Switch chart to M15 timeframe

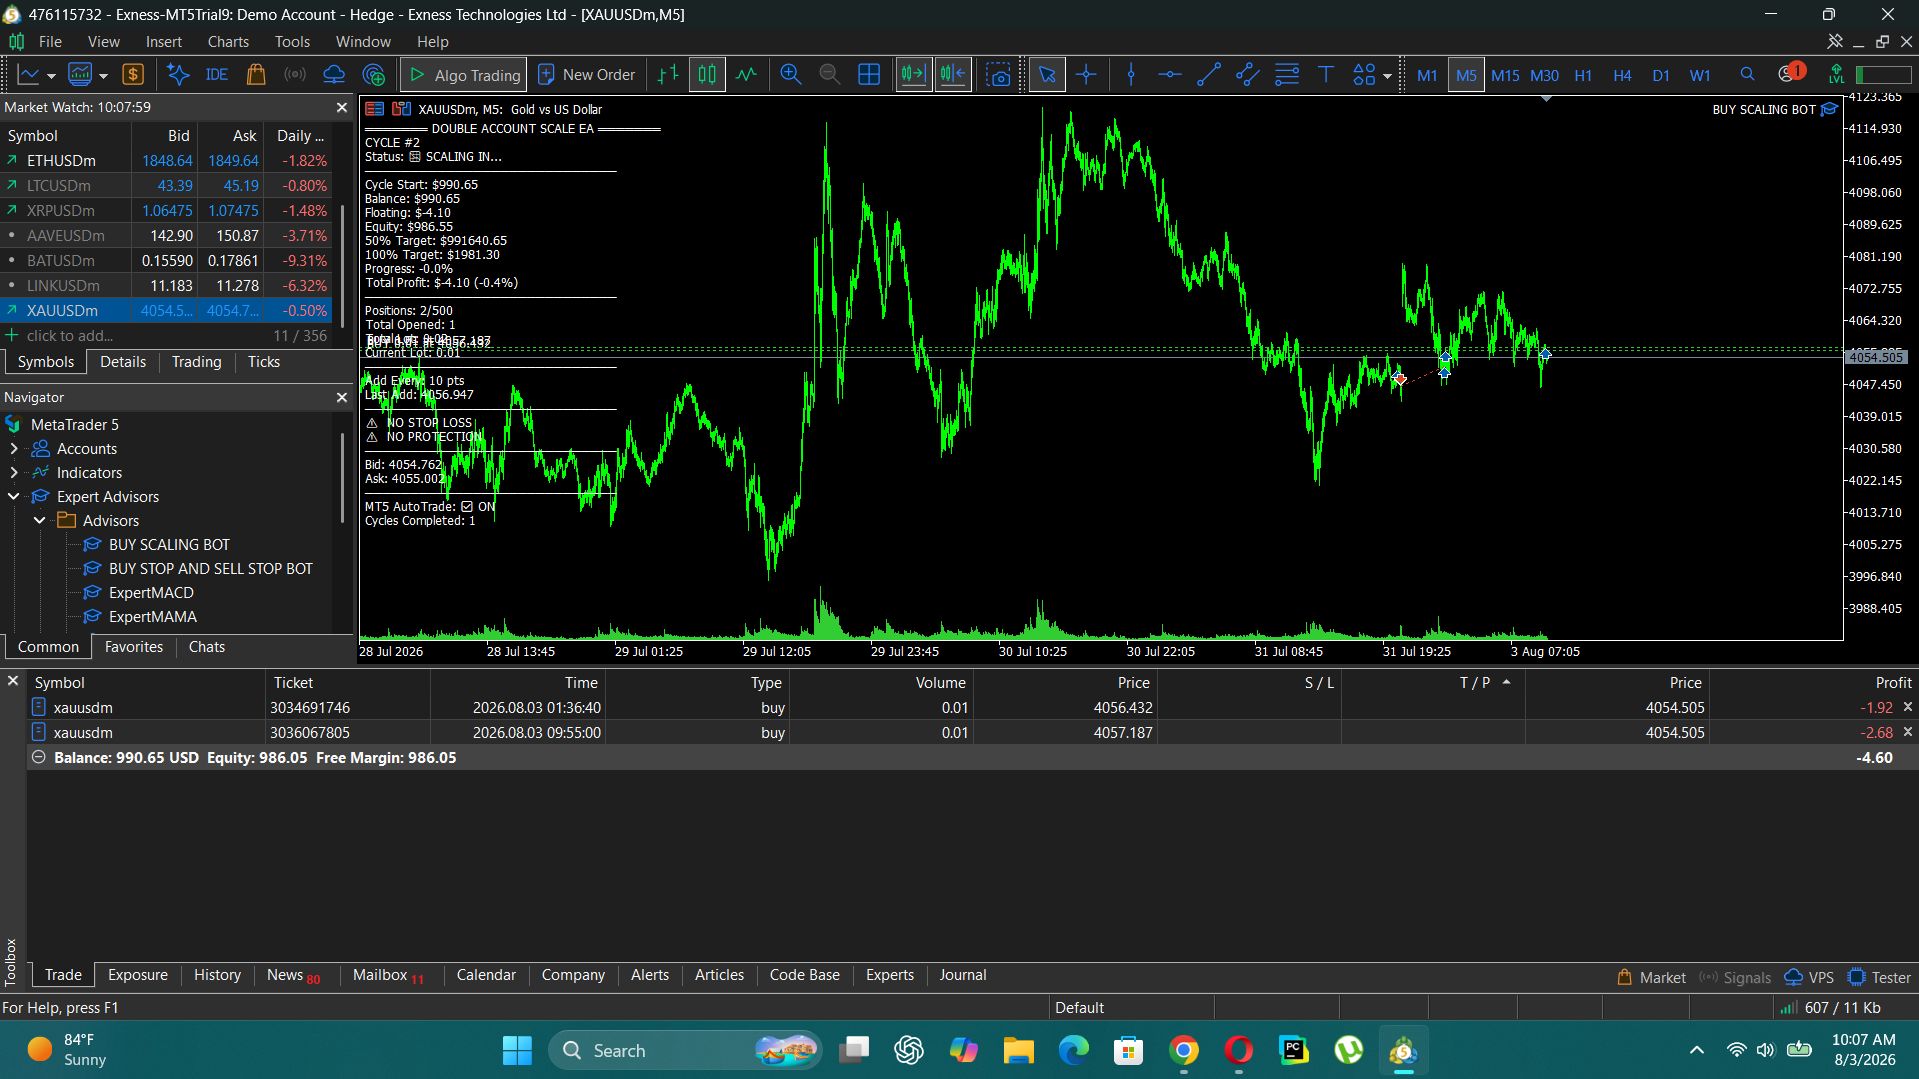(1505, 75)
